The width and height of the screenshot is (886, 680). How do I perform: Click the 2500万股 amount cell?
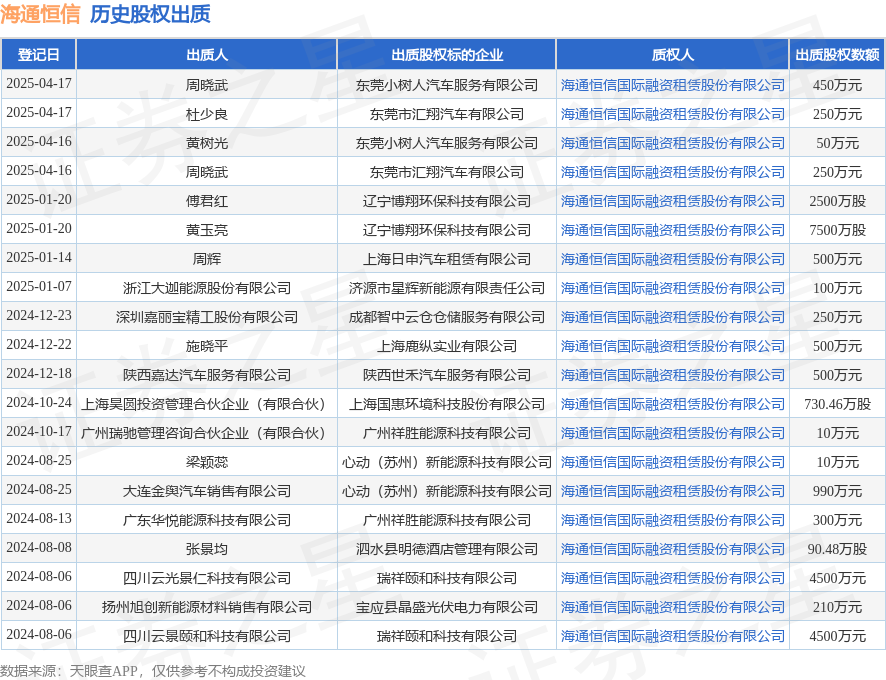(x=837, y=201)
